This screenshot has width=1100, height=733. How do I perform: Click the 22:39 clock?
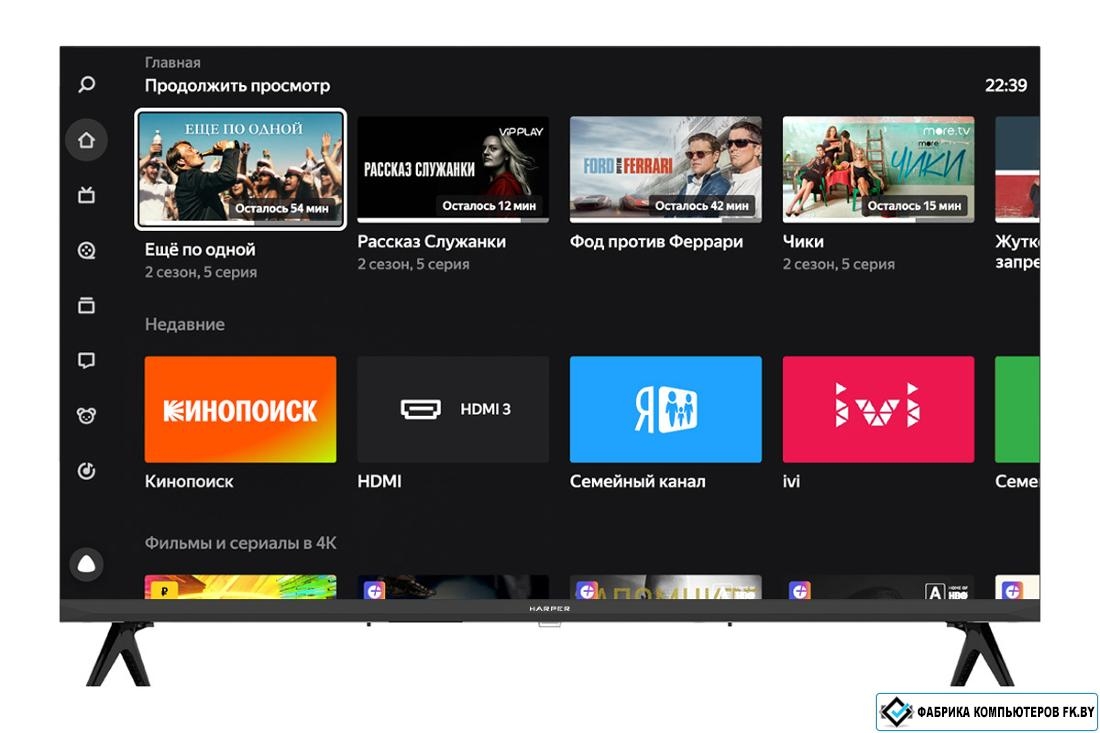[1006, 86]
